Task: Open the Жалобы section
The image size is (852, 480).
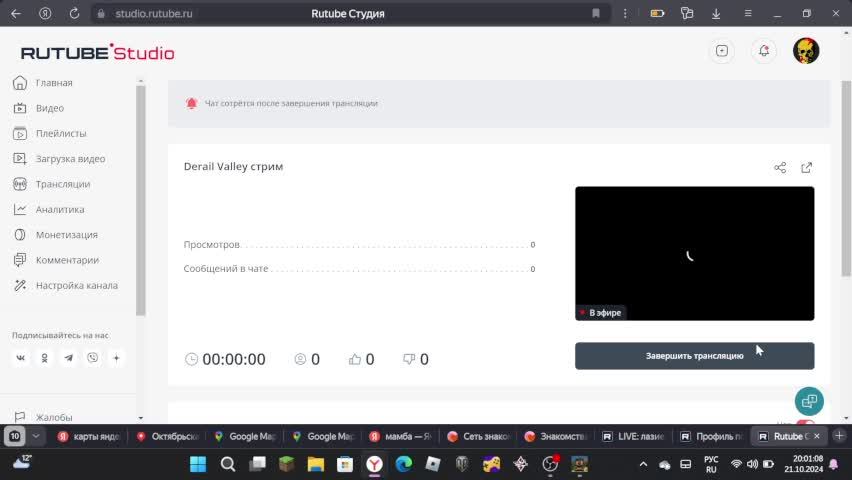Action: (43, 417)
